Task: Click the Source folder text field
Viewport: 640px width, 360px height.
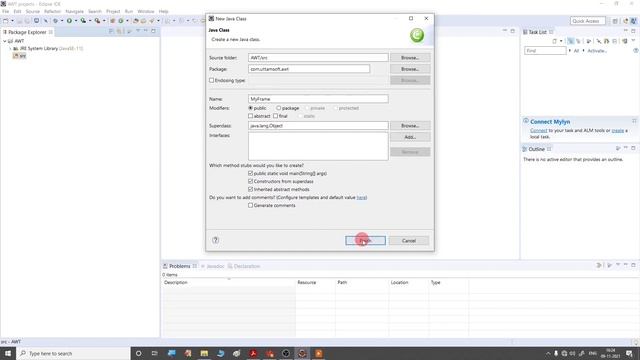Action: click(318, 58)
